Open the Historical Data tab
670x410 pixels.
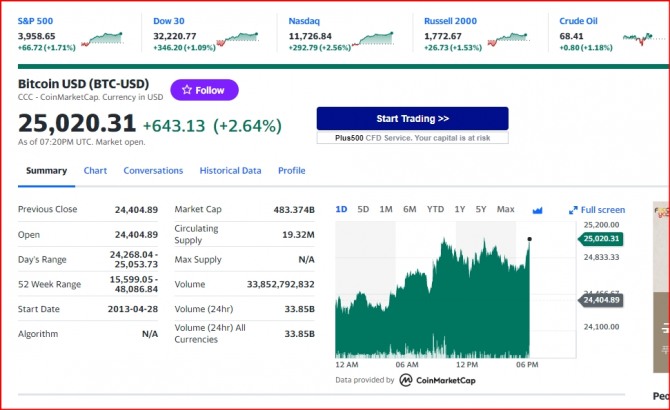coord(230,170)
